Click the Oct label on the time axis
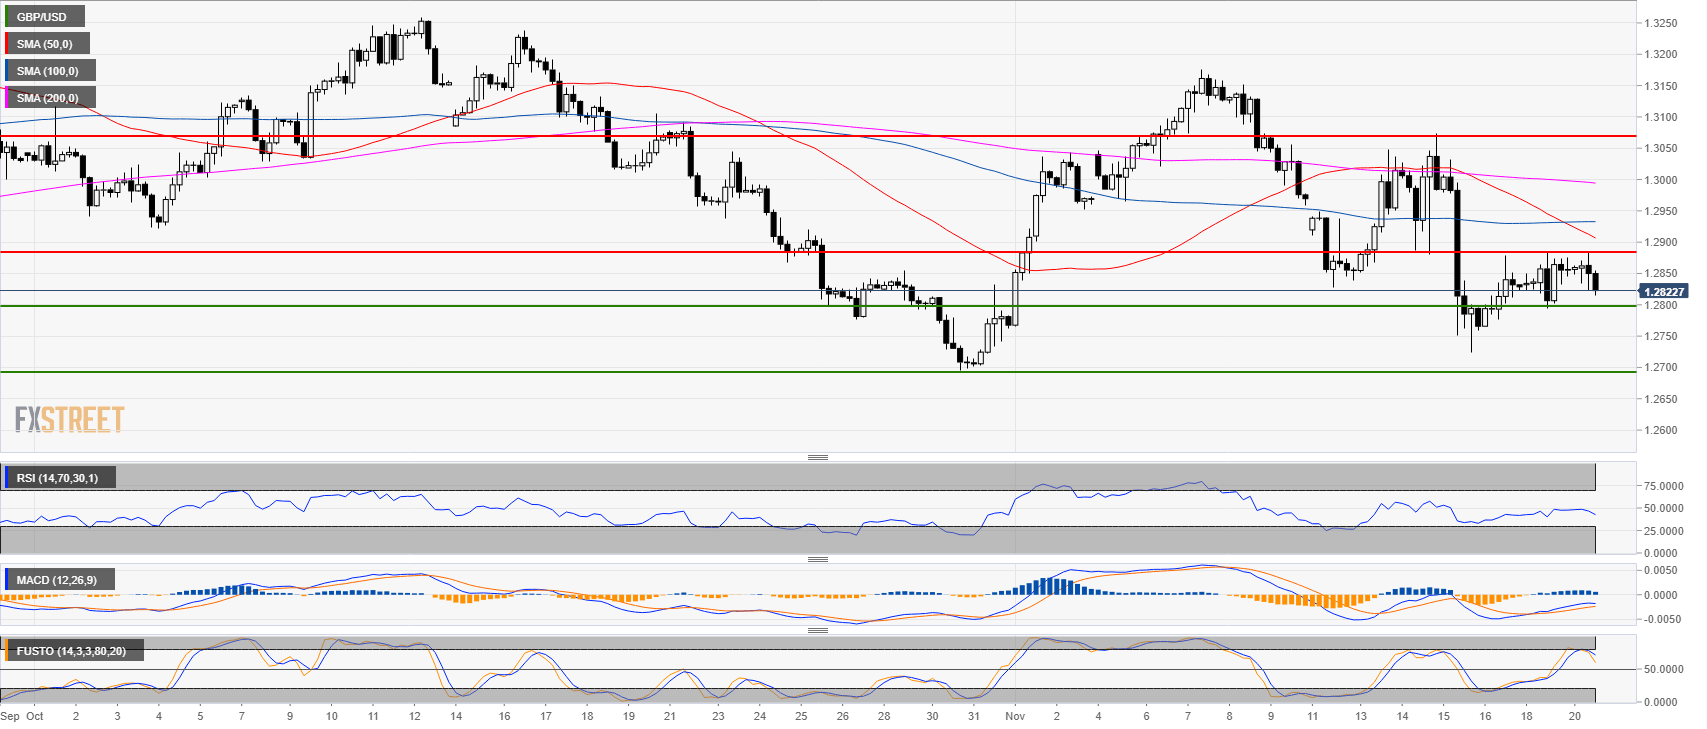This screenshot has height=729, width=1707. (35, 716)
